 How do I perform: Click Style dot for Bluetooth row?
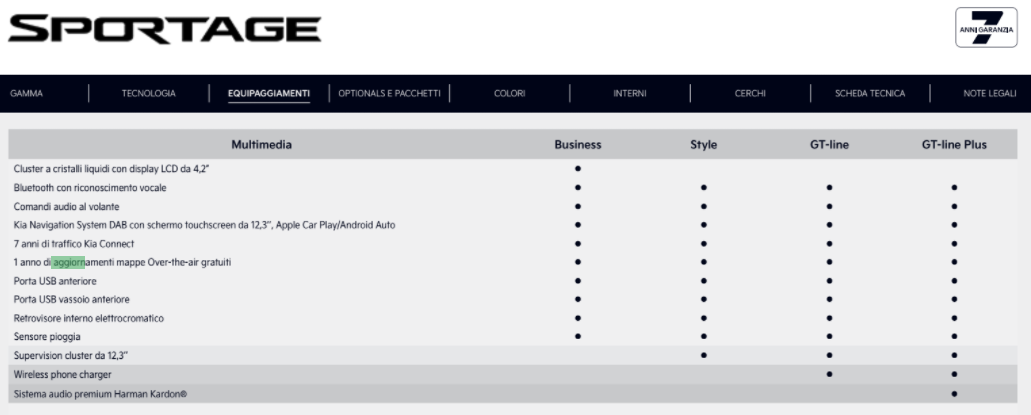click(x=704, y=187)
